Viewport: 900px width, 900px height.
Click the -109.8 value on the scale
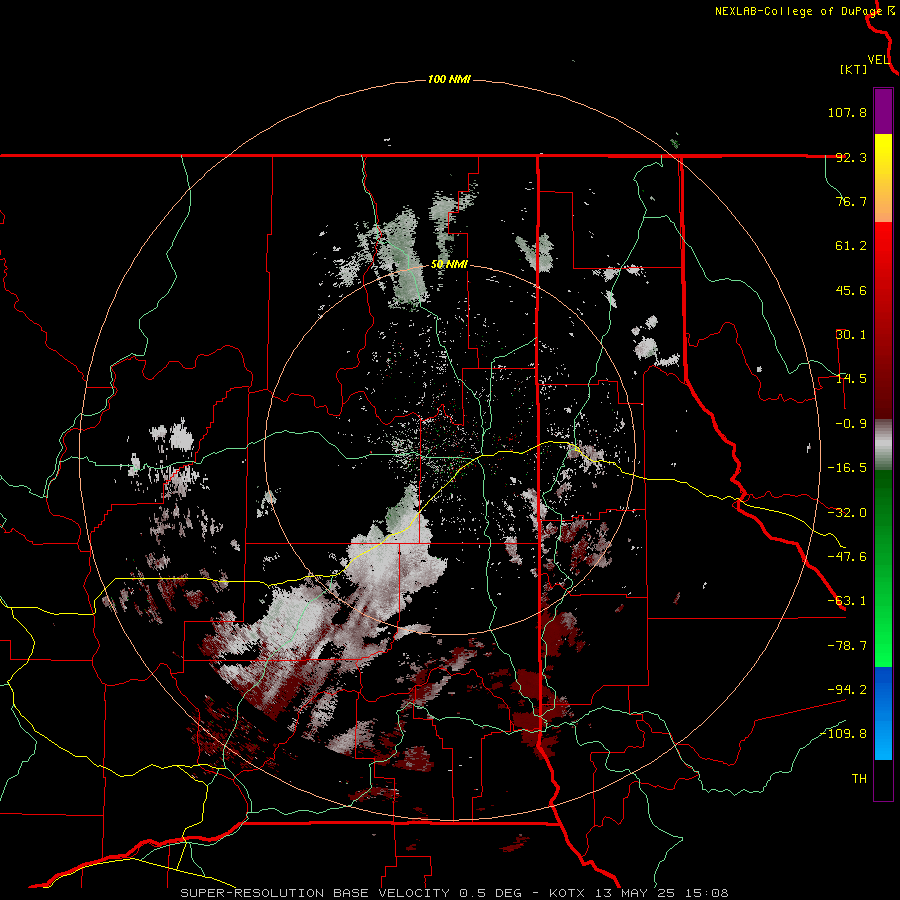tap(843, 734)
